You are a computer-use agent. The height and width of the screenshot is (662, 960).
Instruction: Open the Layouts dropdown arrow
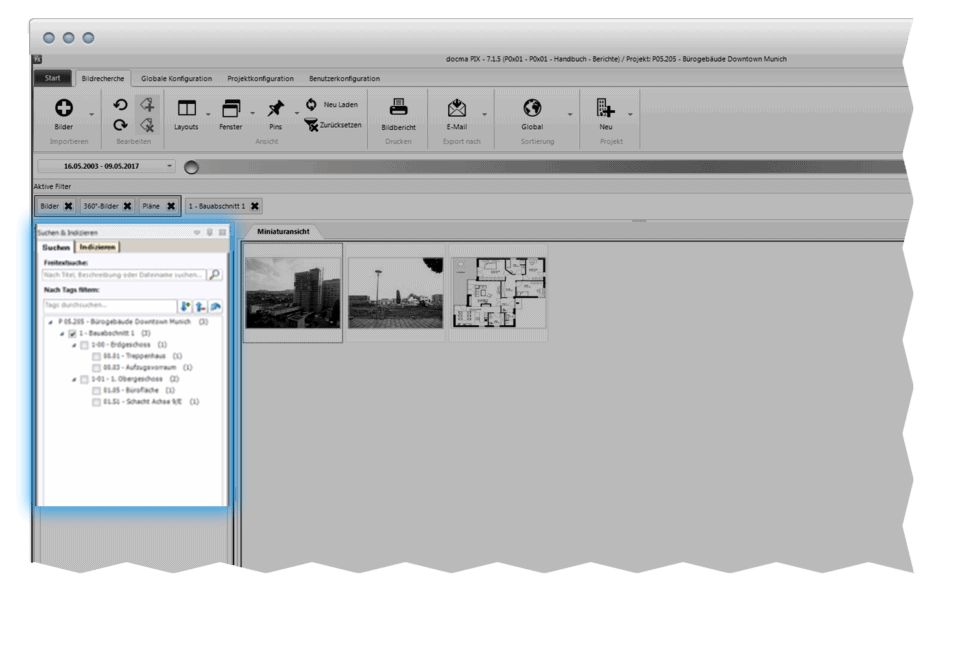pos(208,115)
